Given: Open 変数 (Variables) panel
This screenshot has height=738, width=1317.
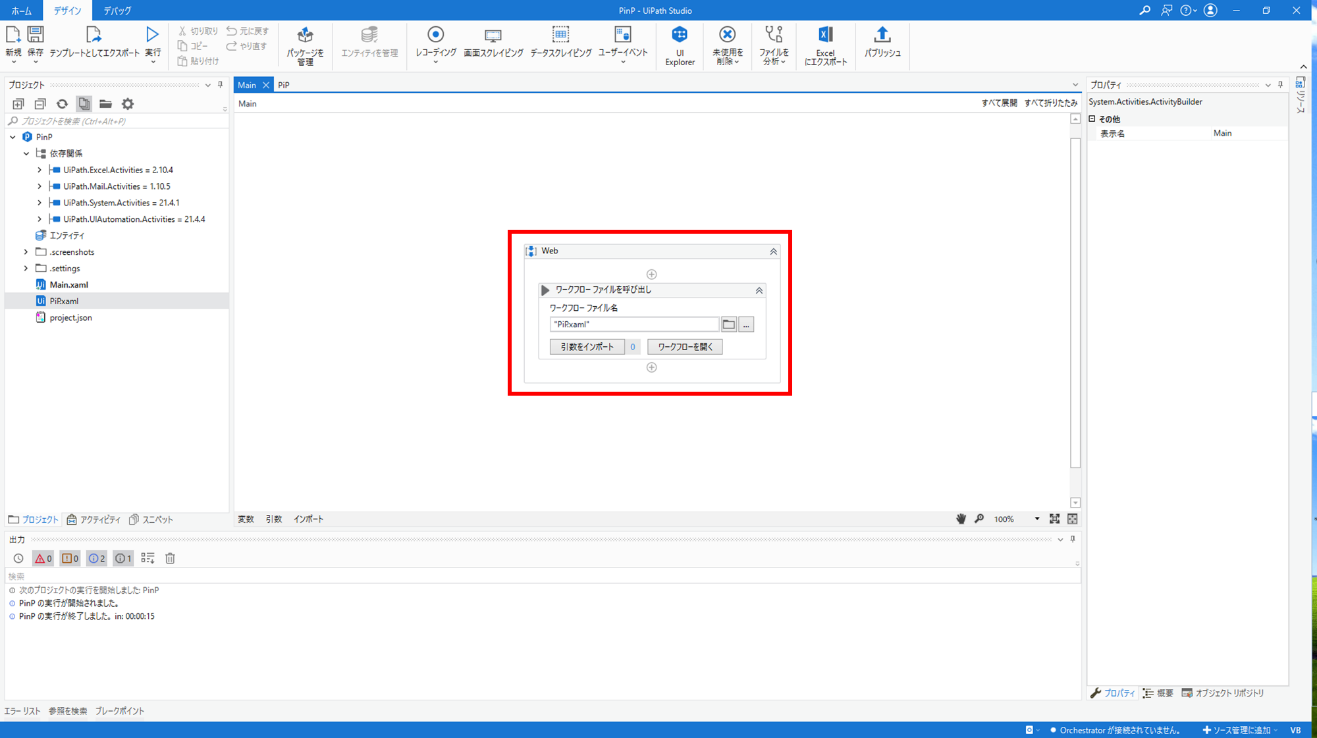Looking at the screenshot, I should point(246,520).
